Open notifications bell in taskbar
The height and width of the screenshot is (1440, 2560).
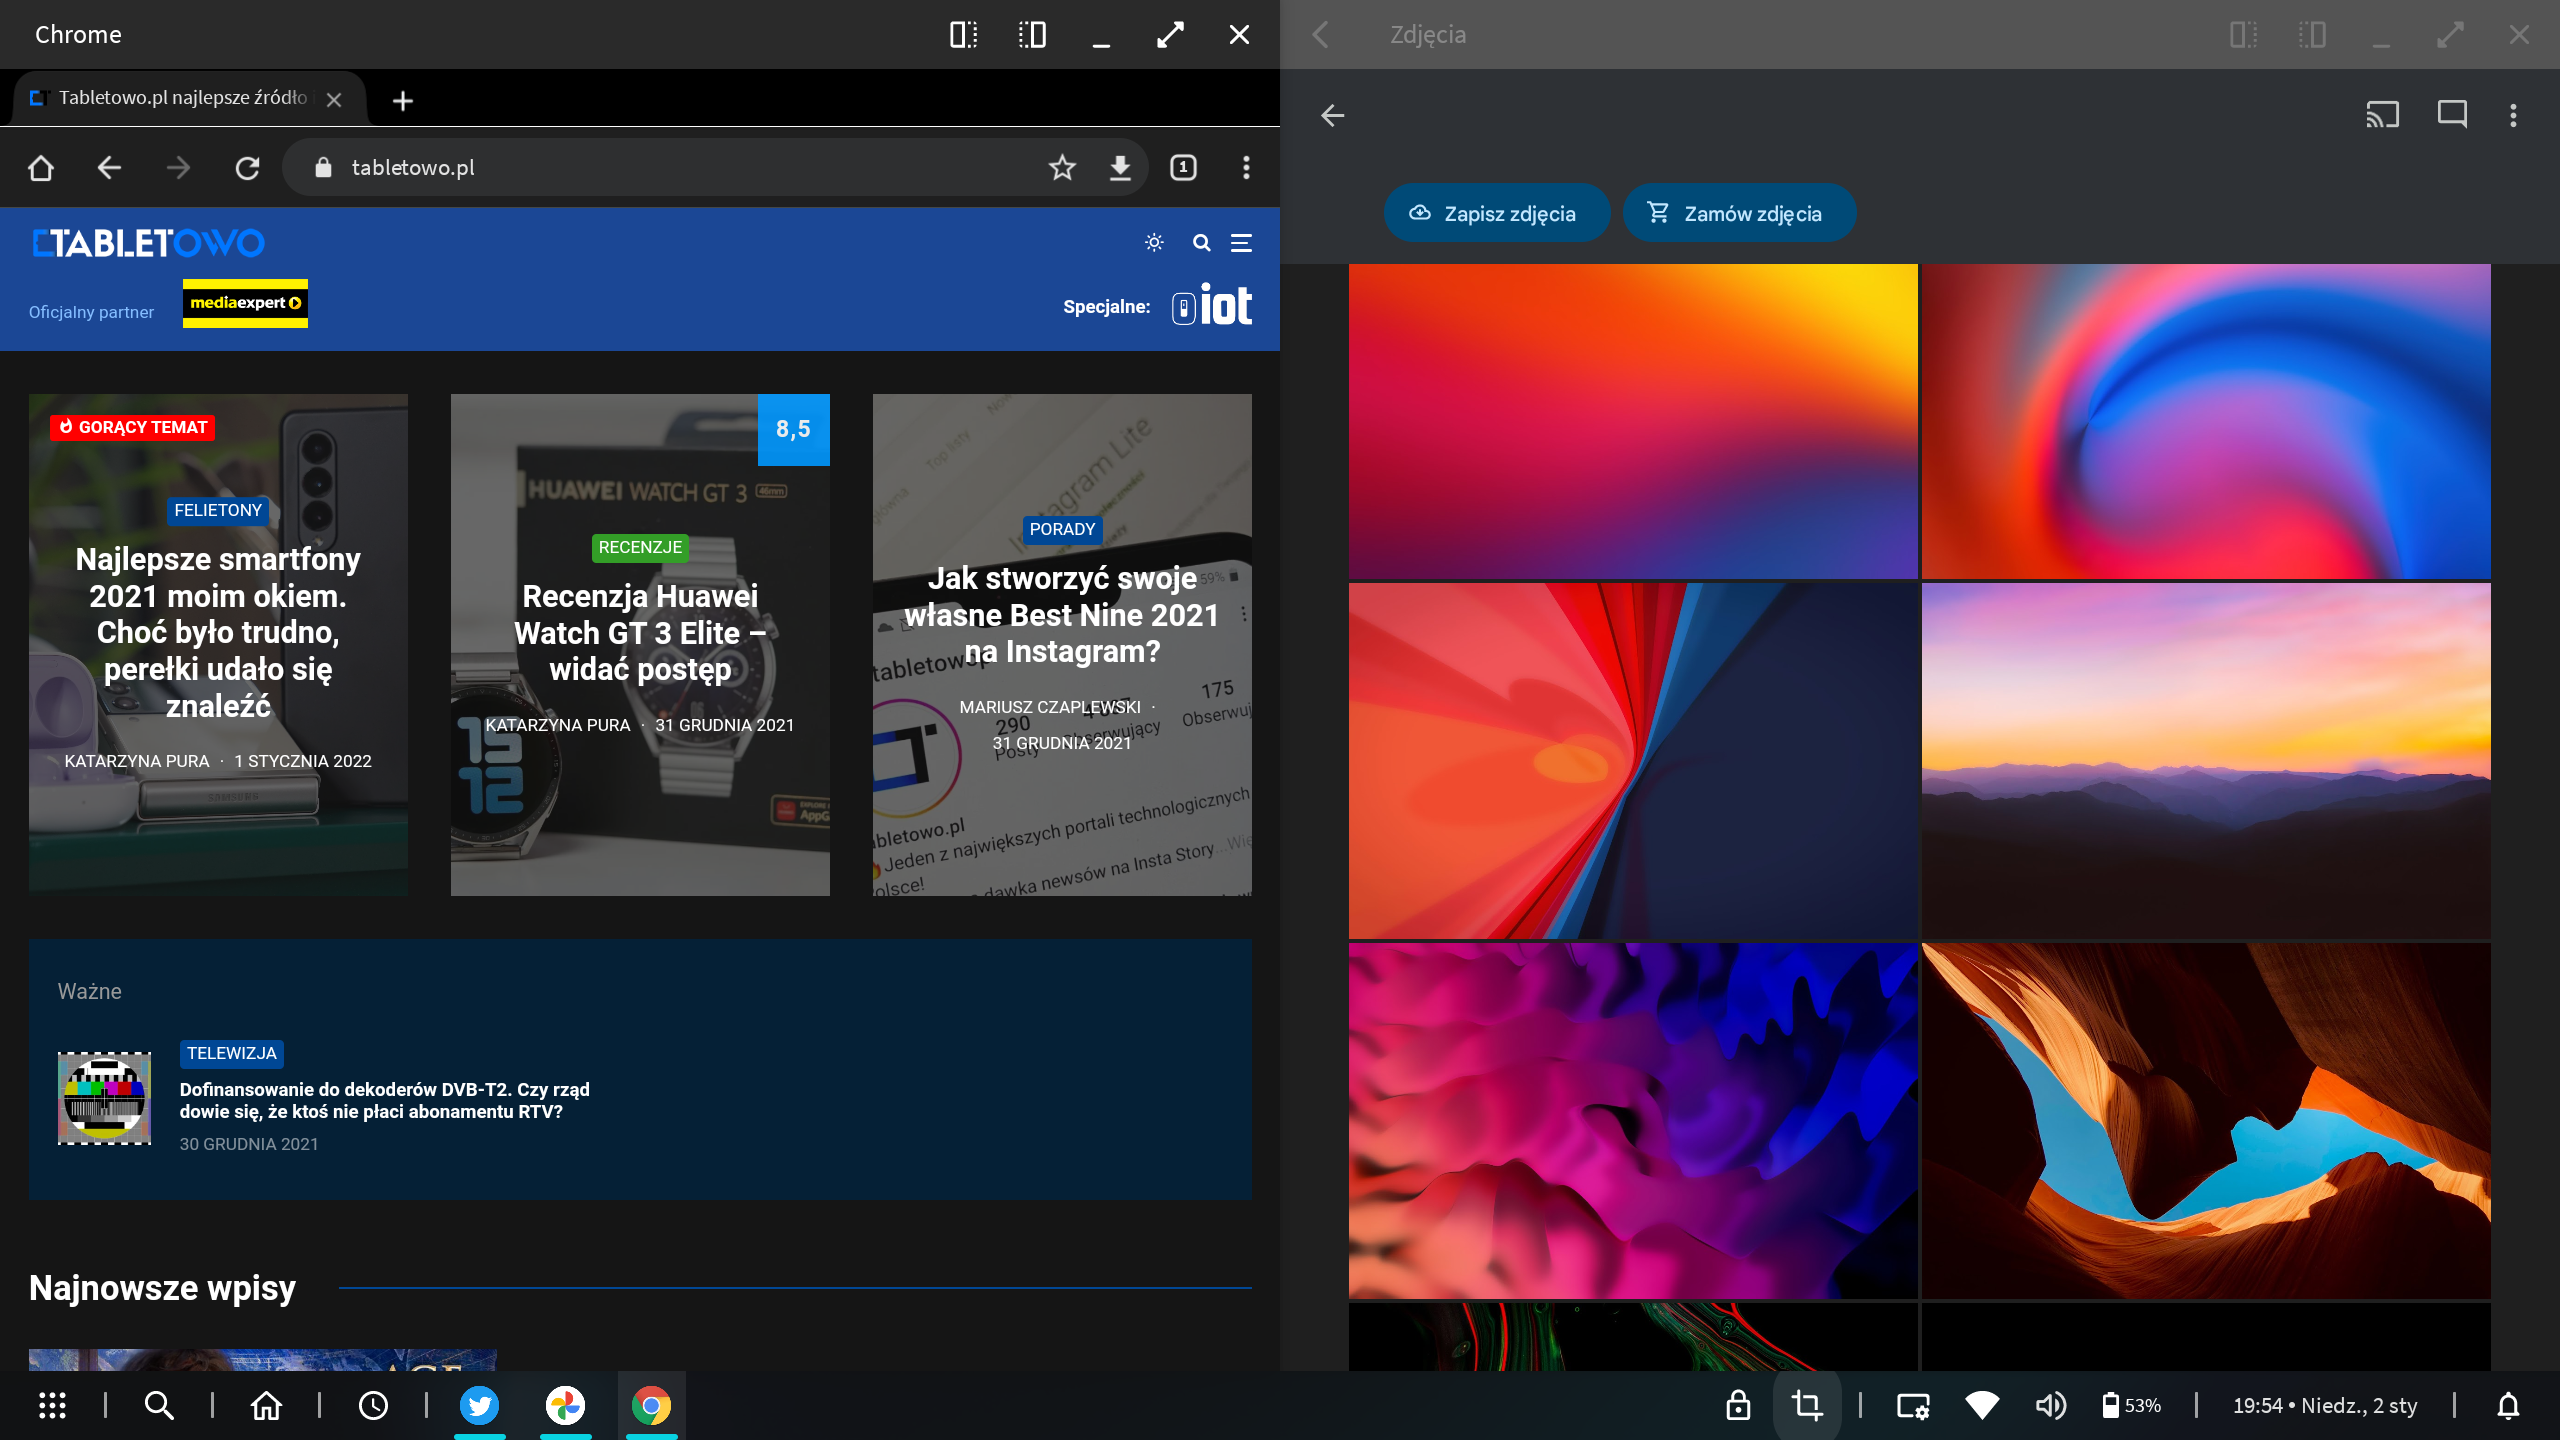pos(2508,1406)
